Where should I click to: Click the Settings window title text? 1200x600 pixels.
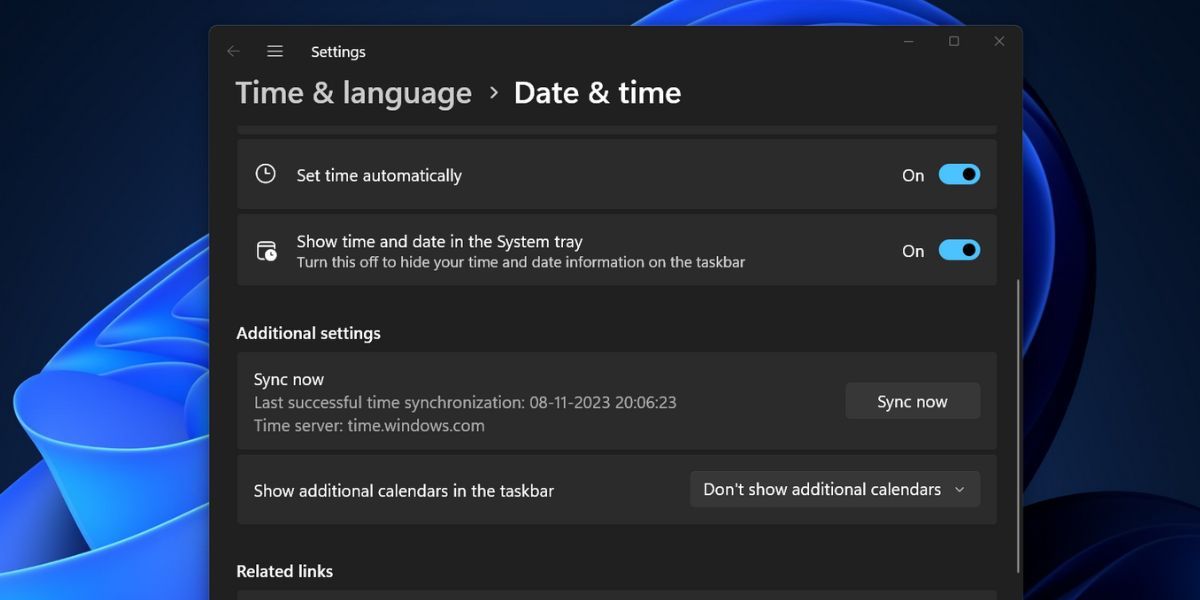coord(338,51)
